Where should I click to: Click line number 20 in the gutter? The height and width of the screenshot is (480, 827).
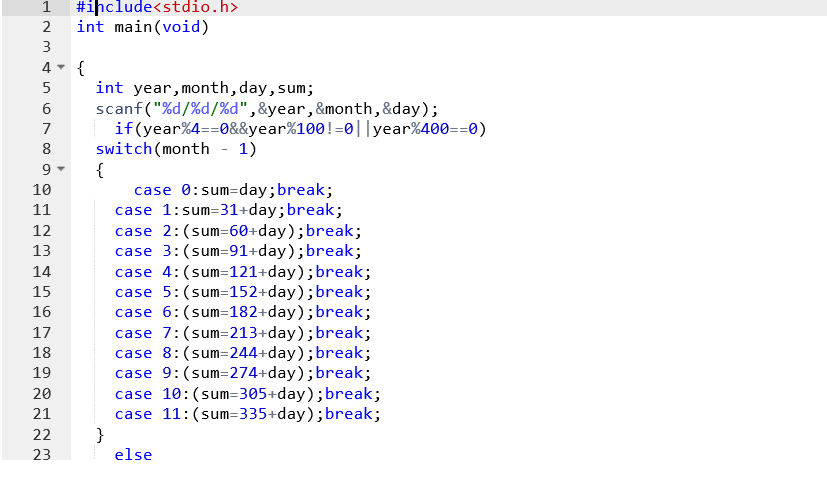coord(42,394)
